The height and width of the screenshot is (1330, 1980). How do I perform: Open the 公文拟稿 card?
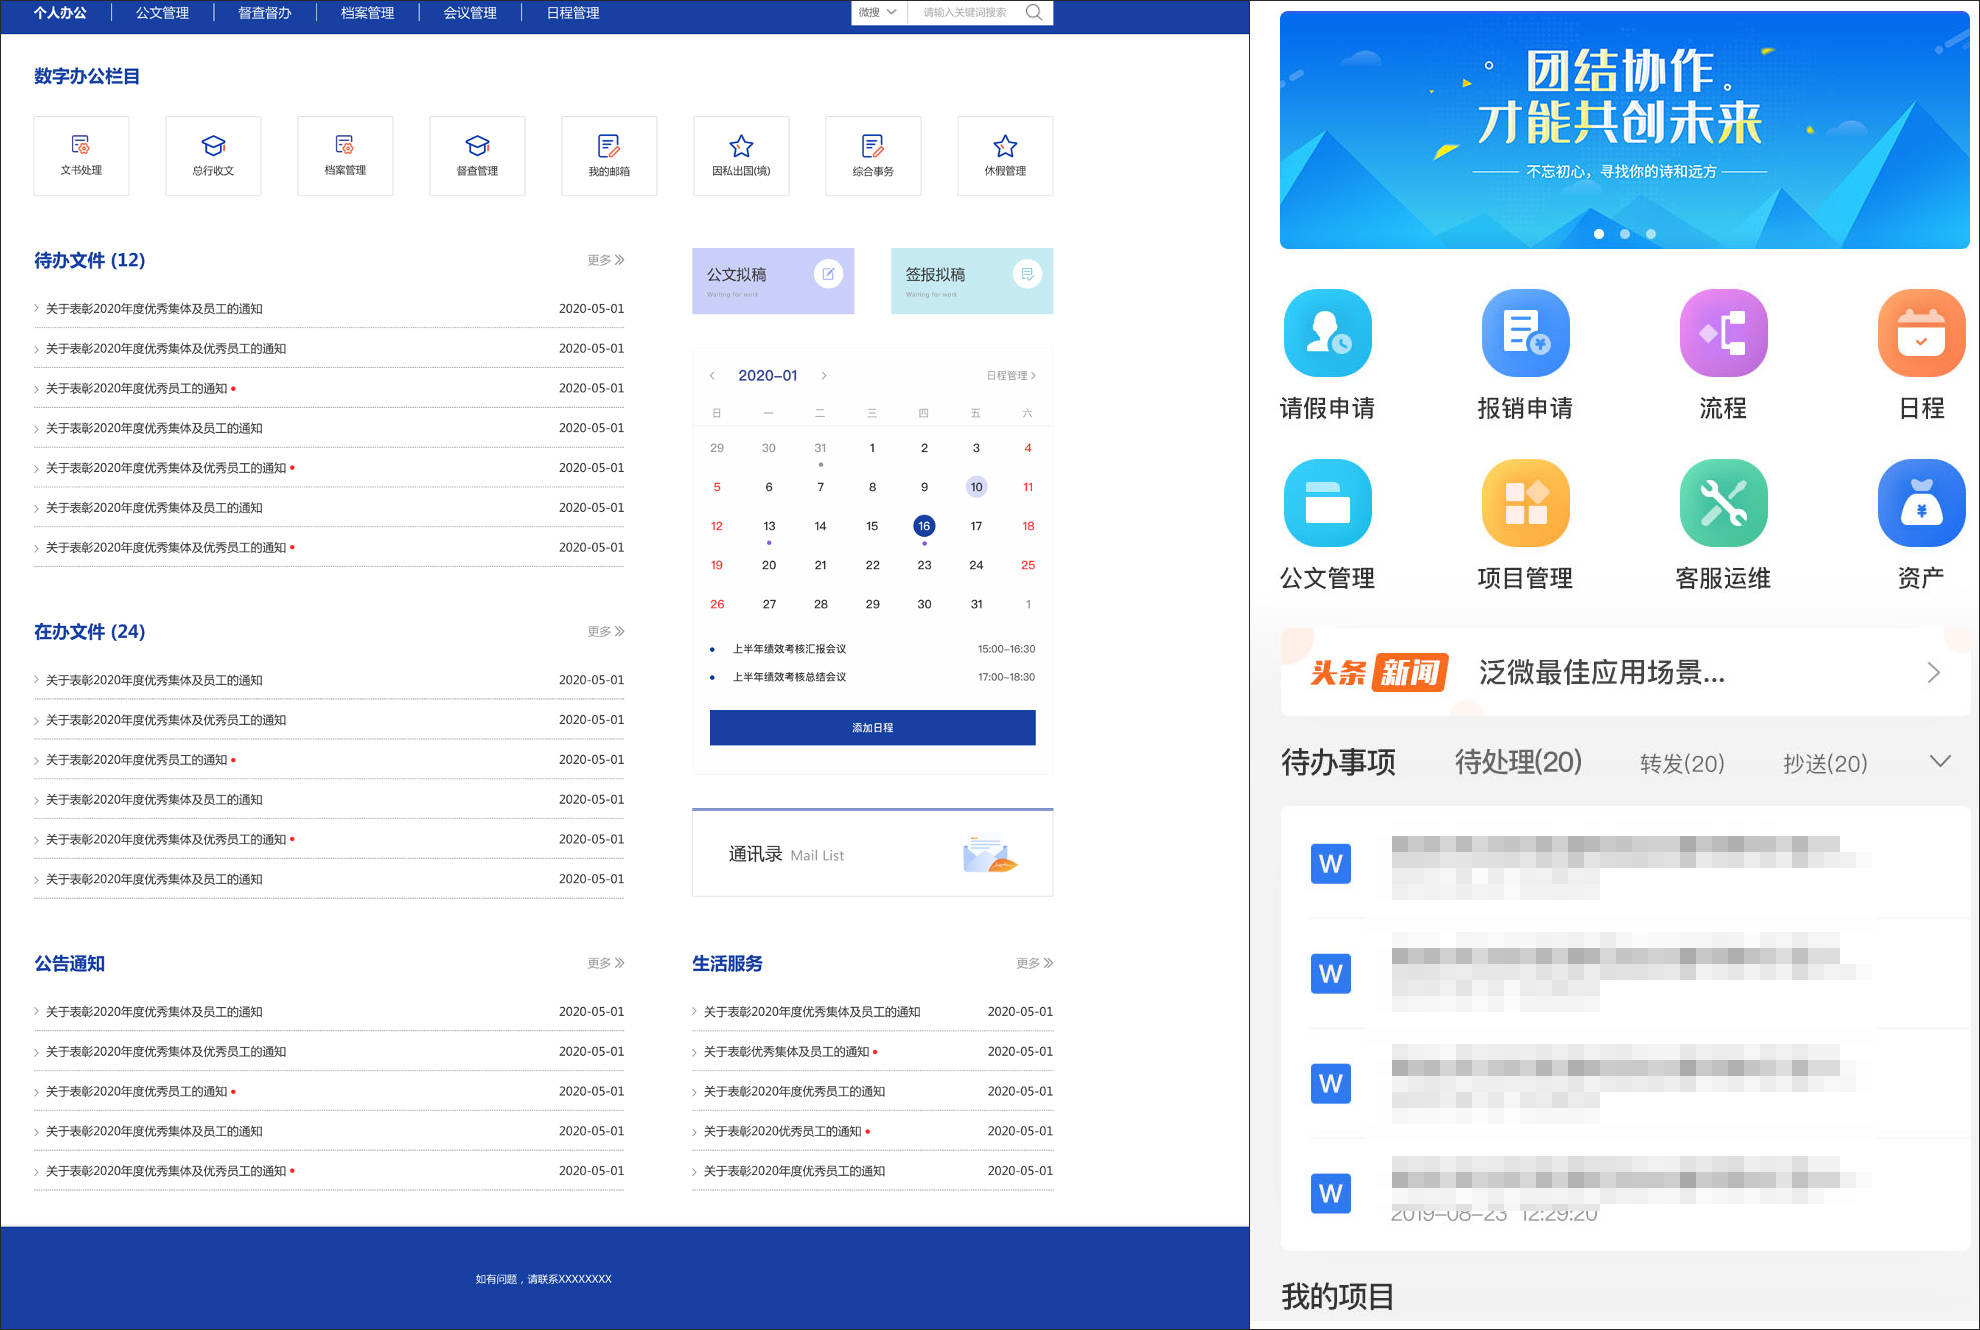coord(773,281)
